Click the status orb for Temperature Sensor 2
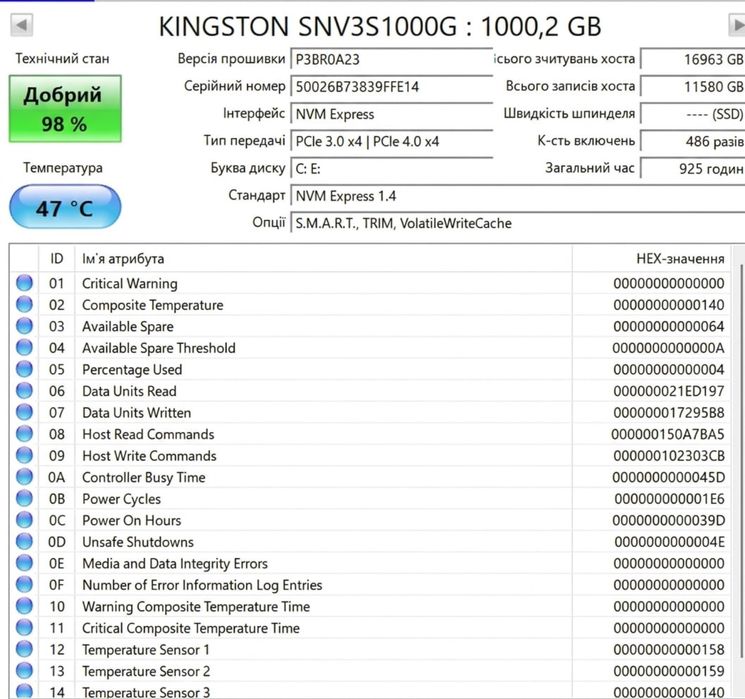745x699 pixels. tap(24, 670)
